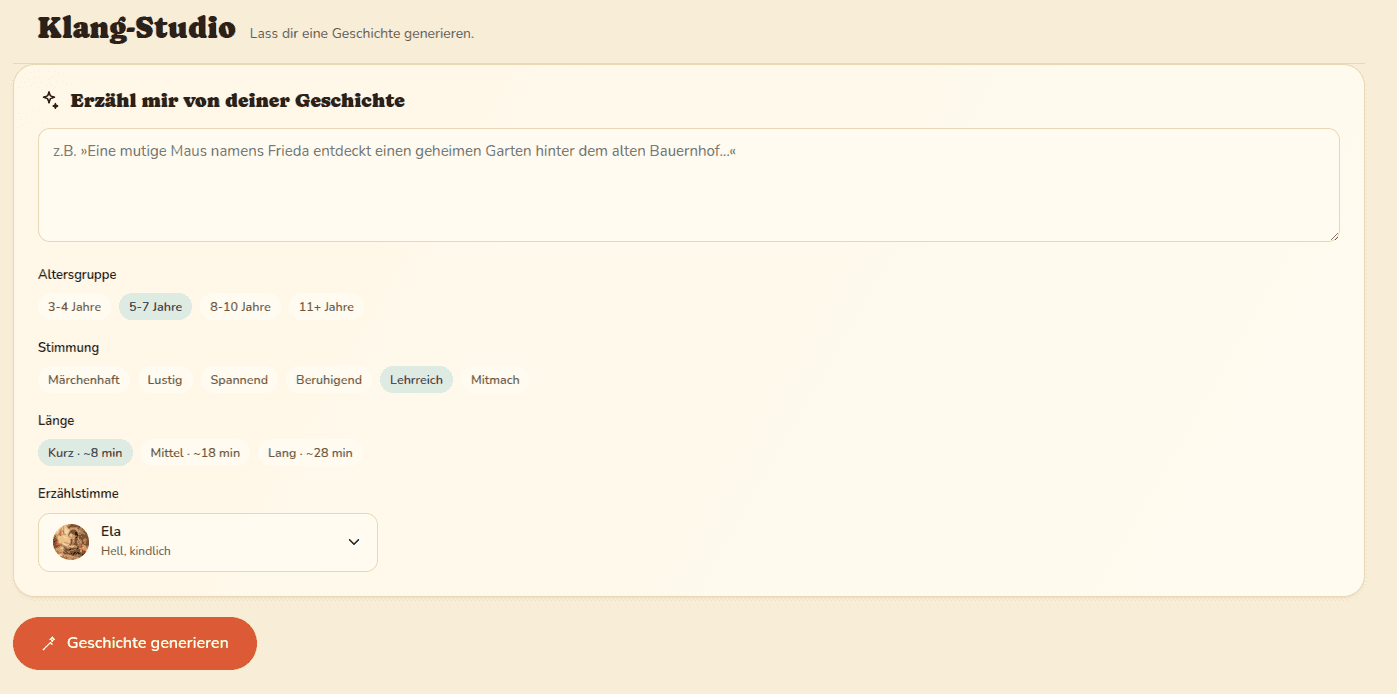Click the Altersgruppe label
The height and width of the screenshot is (694, 1397).
coord(77,275)
